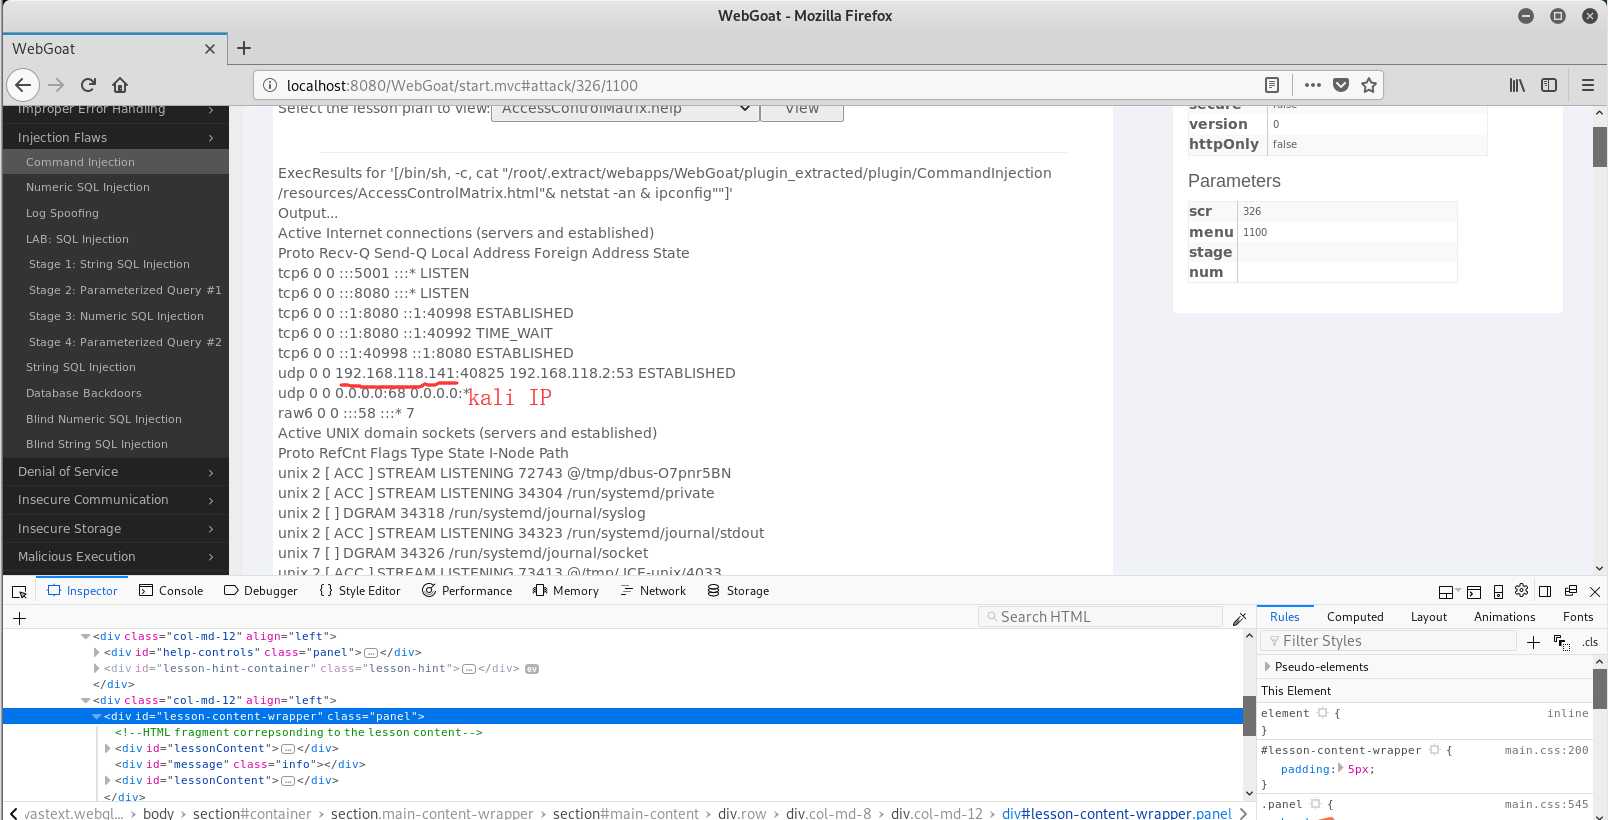Toggle reader view in address bar
This screenshot has width=1609, height=820.
tap(1272, 85)
